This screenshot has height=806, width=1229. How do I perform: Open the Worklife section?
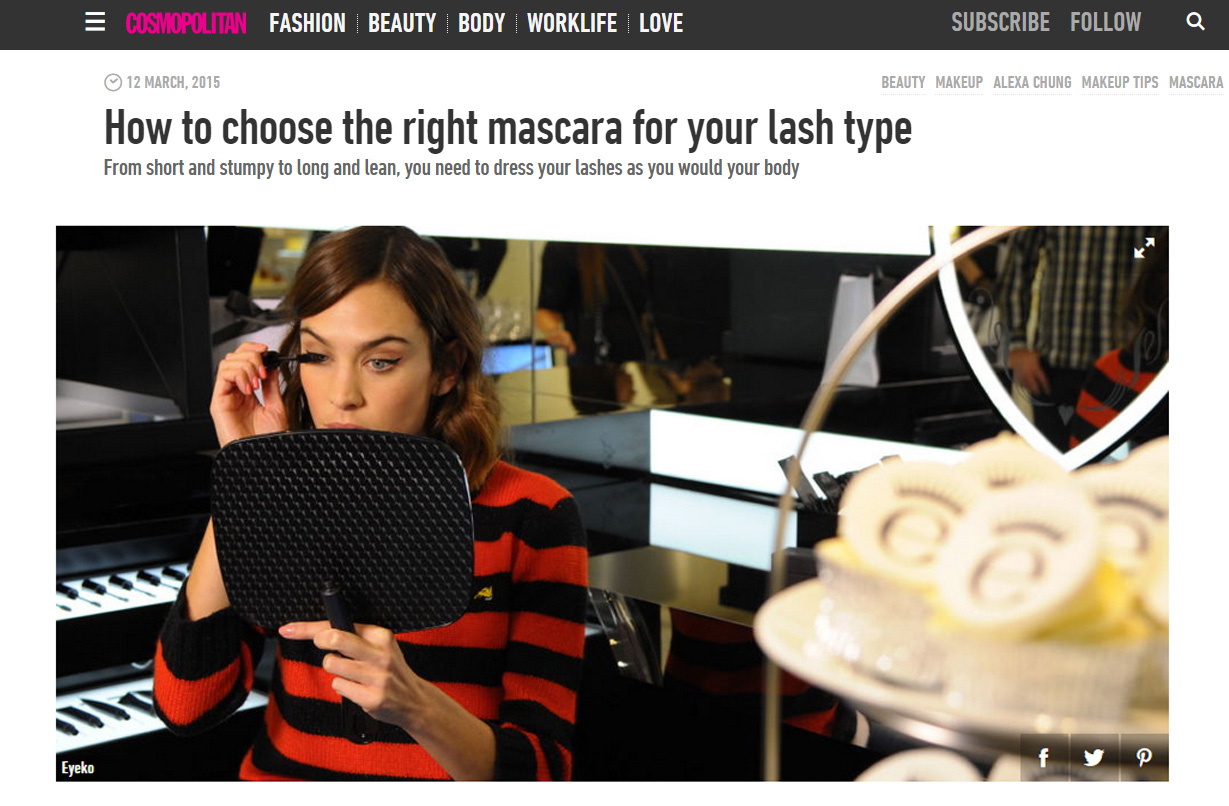coord(572,23)
